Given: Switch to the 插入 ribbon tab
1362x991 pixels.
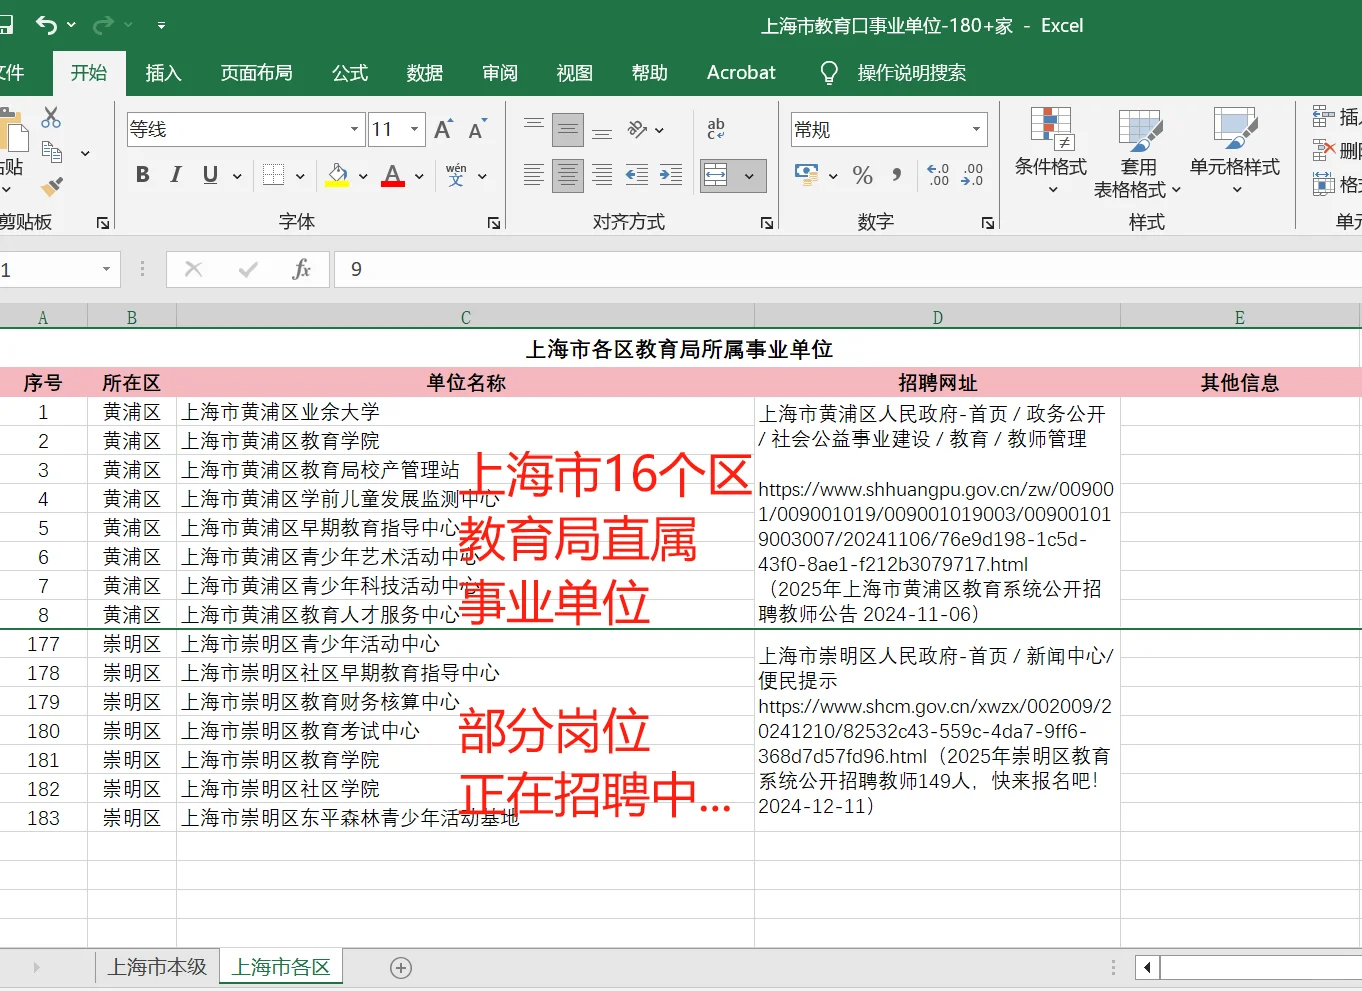Looking at the screenshot, I should point(163,72).
